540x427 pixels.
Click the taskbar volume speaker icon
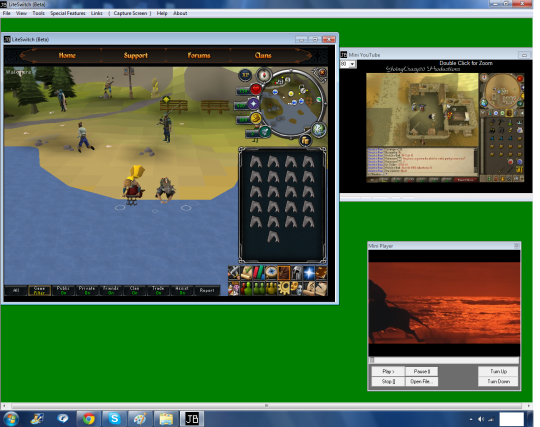coord(481,419)
